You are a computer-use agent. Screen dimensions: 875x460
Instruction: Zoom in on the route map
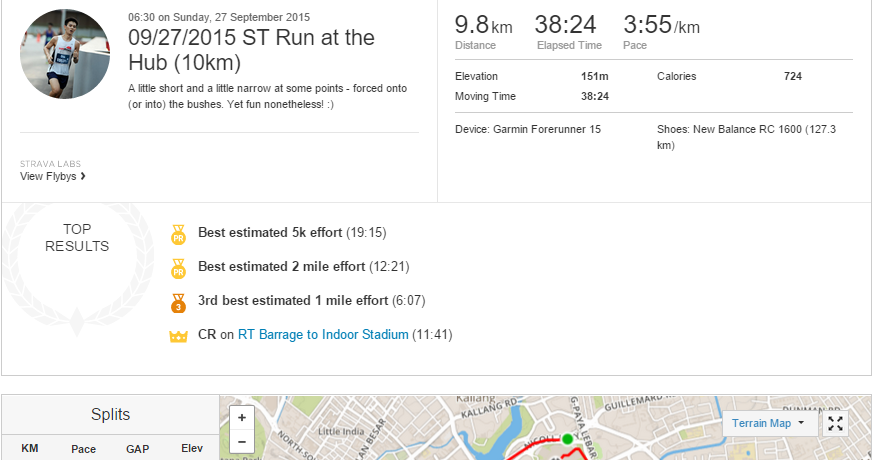point(242,418)
